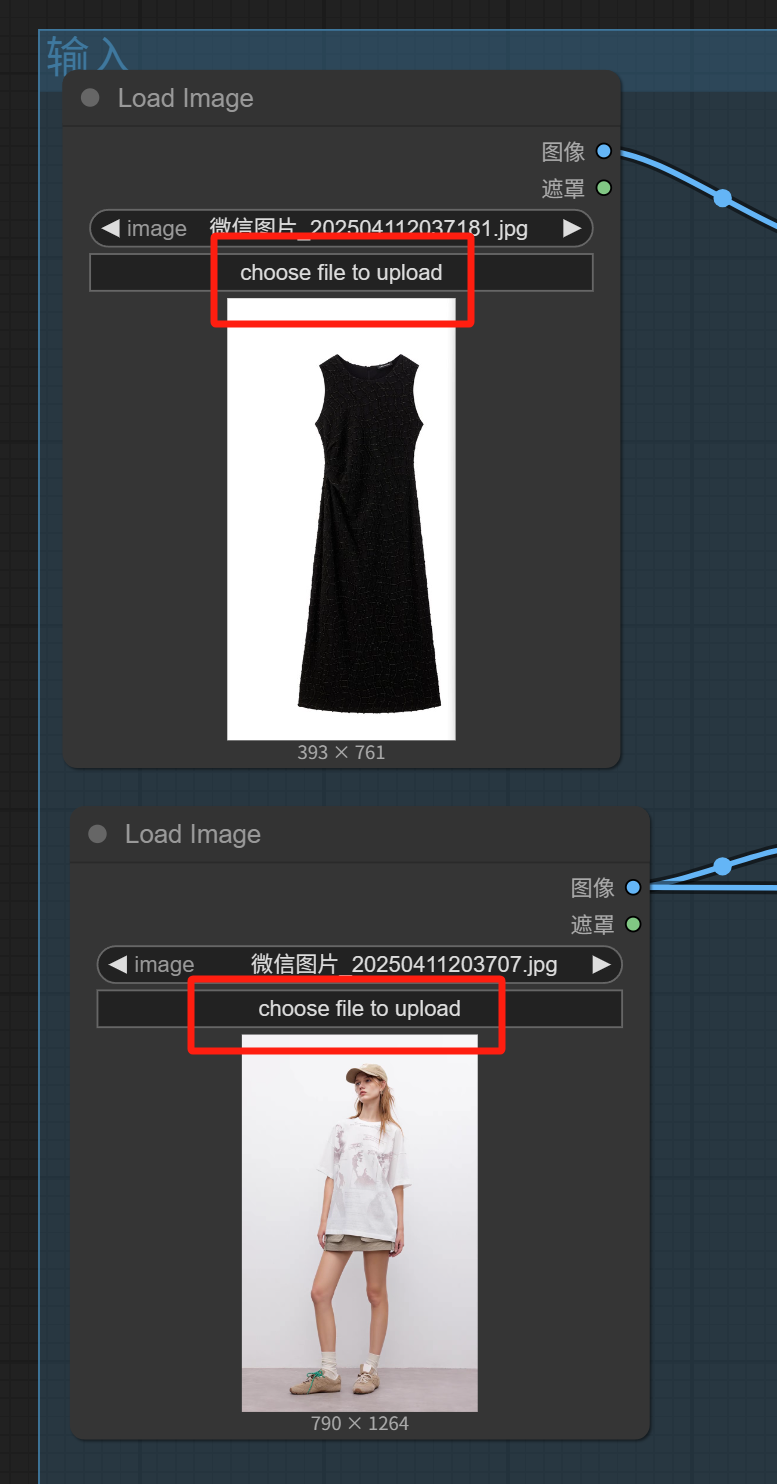
Task: Click the Load Image title of the model node
Action: 193,834
